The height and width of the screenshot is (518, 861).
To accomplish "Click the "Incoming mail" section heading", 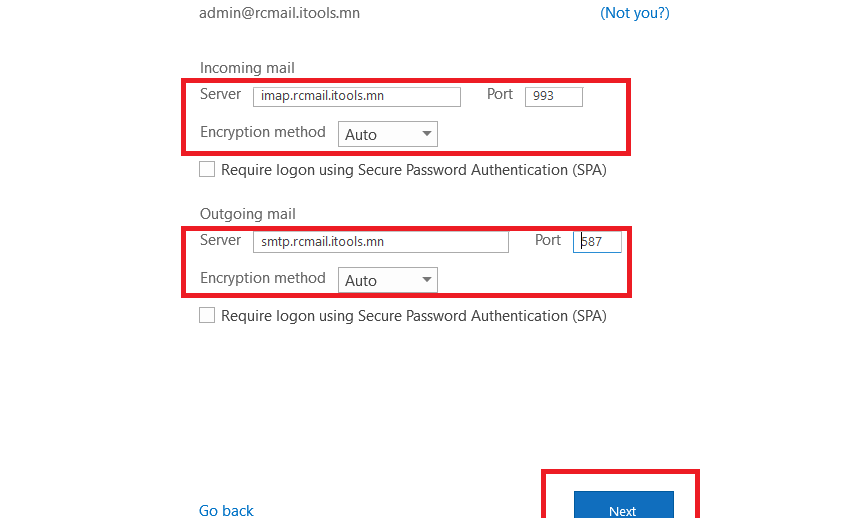I will click(247, 68).
